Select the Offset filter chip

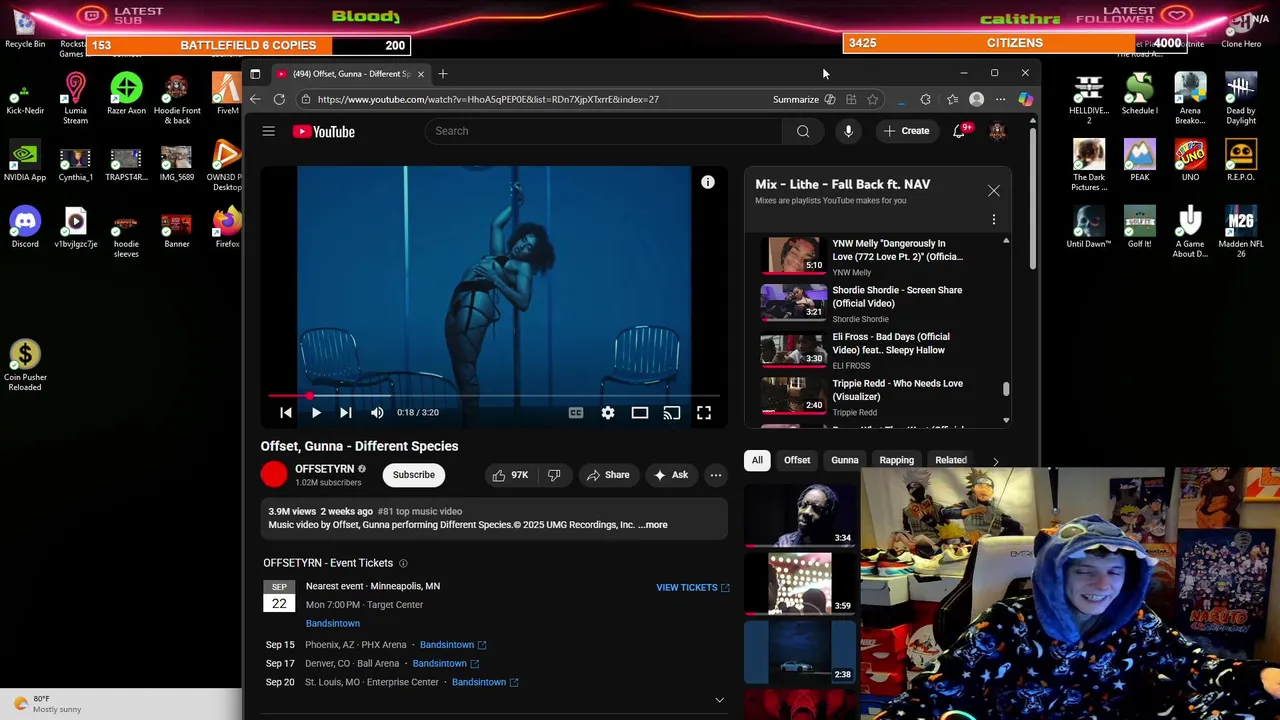tap(797, 460)
